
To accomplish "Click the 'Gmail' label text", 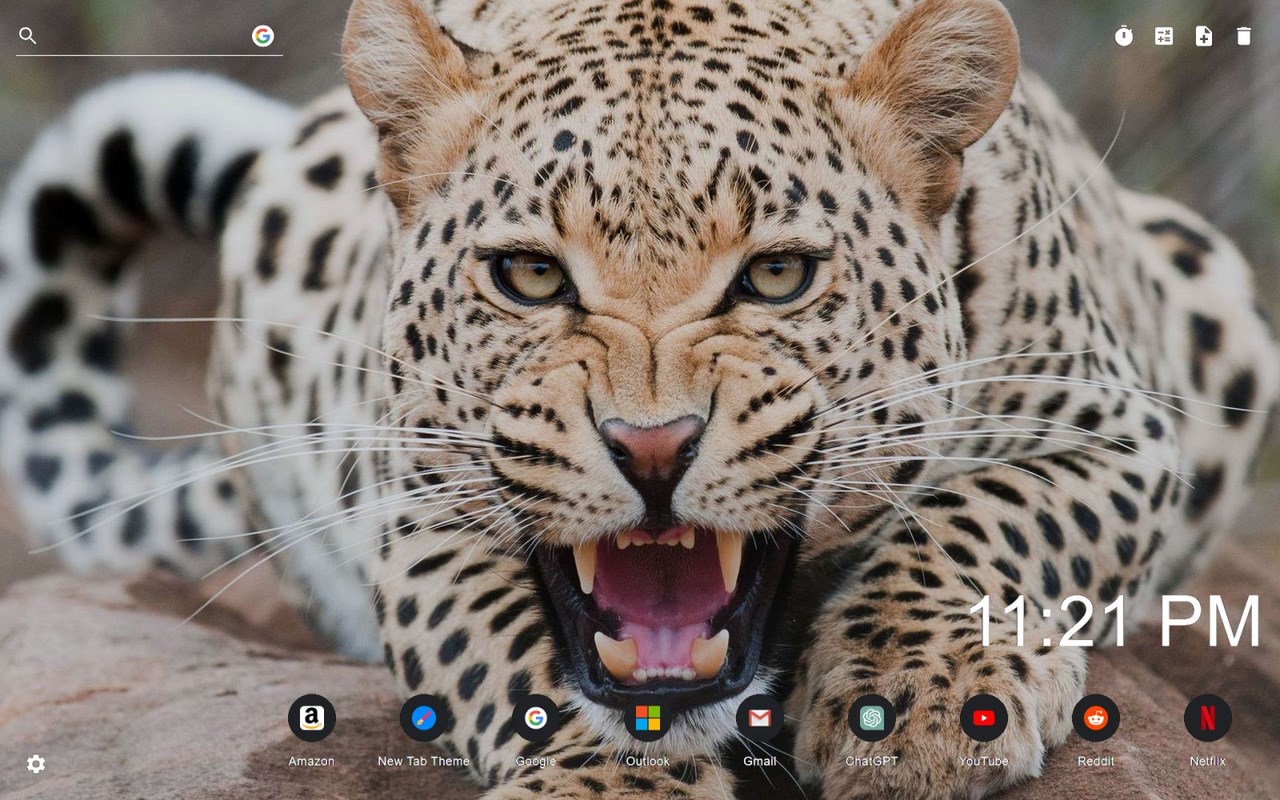I will click(760, 761).
